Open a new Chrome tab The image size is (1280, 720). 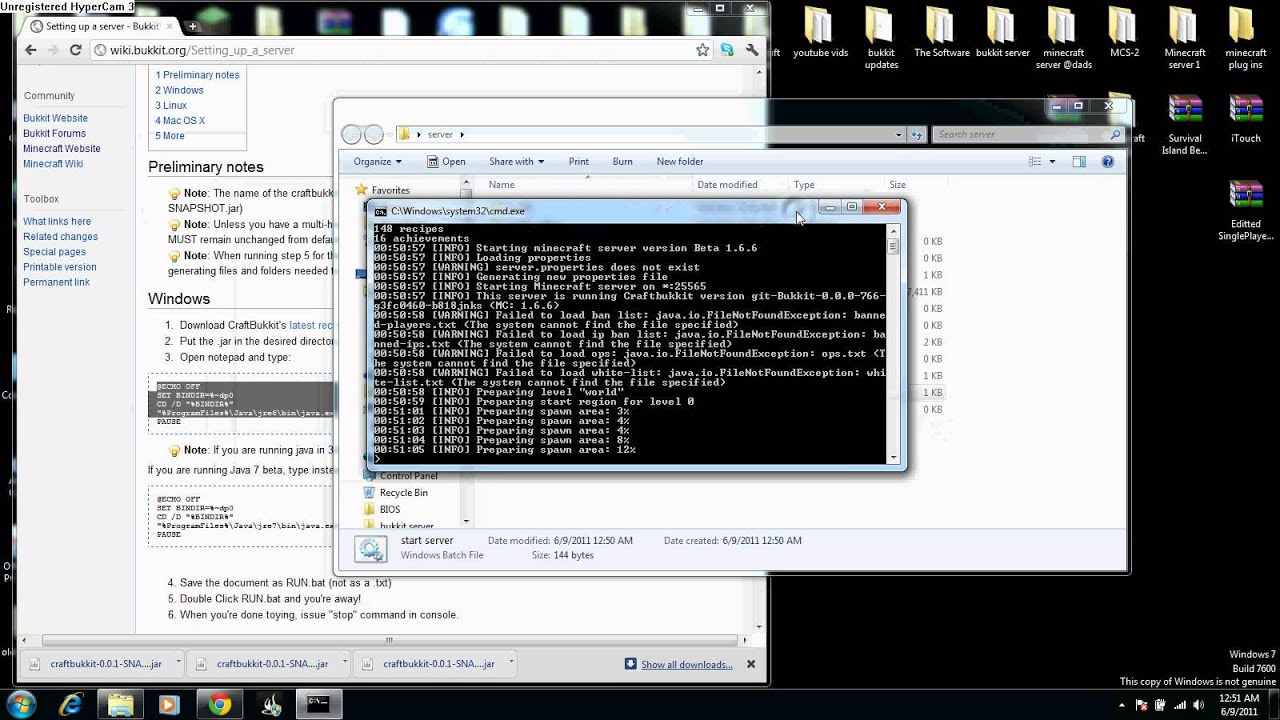[x=193, y=26]
